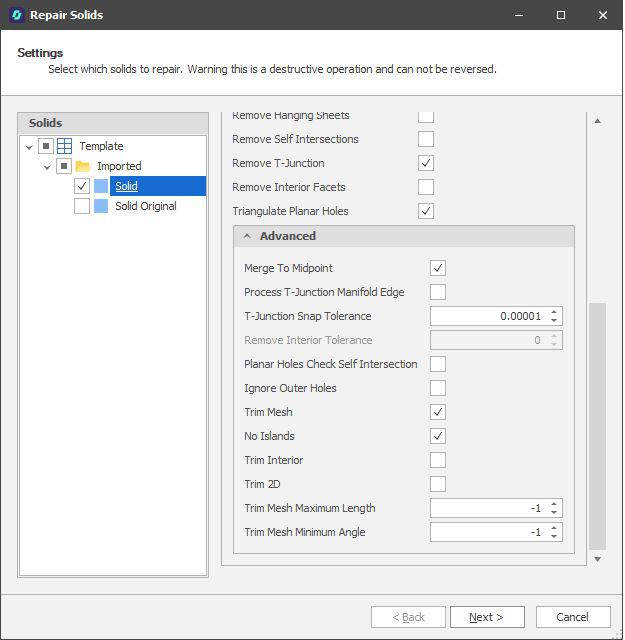This screenshot has height=640, width=625.
Task: Uncheck the No Islands option
Action: (x=438, y=436)
